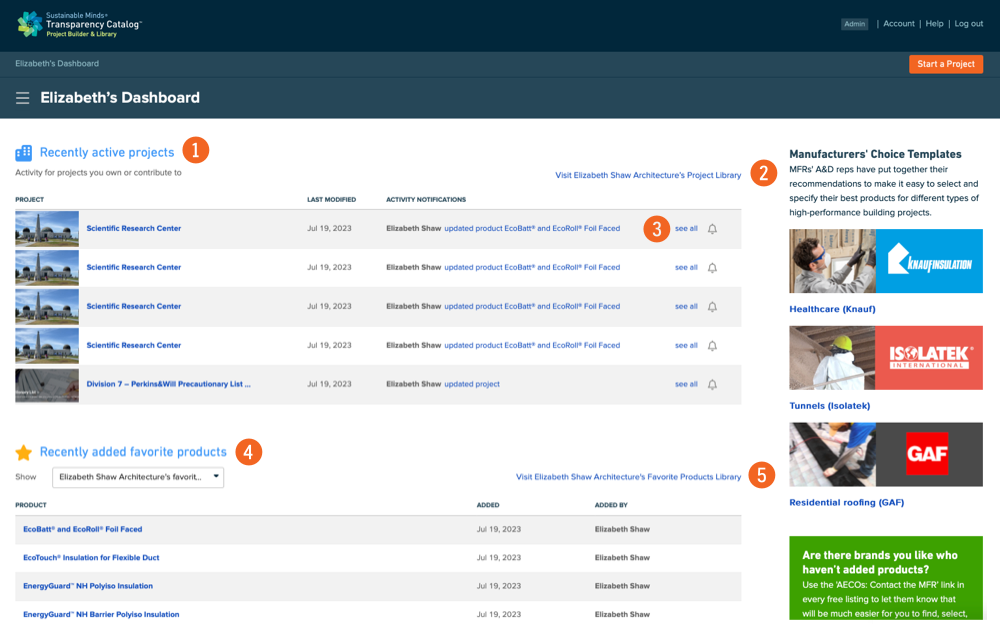Click the Division 7 project thumbnail
The width and height of the screenshot is (1005, 625).
[x=47, y=385]
